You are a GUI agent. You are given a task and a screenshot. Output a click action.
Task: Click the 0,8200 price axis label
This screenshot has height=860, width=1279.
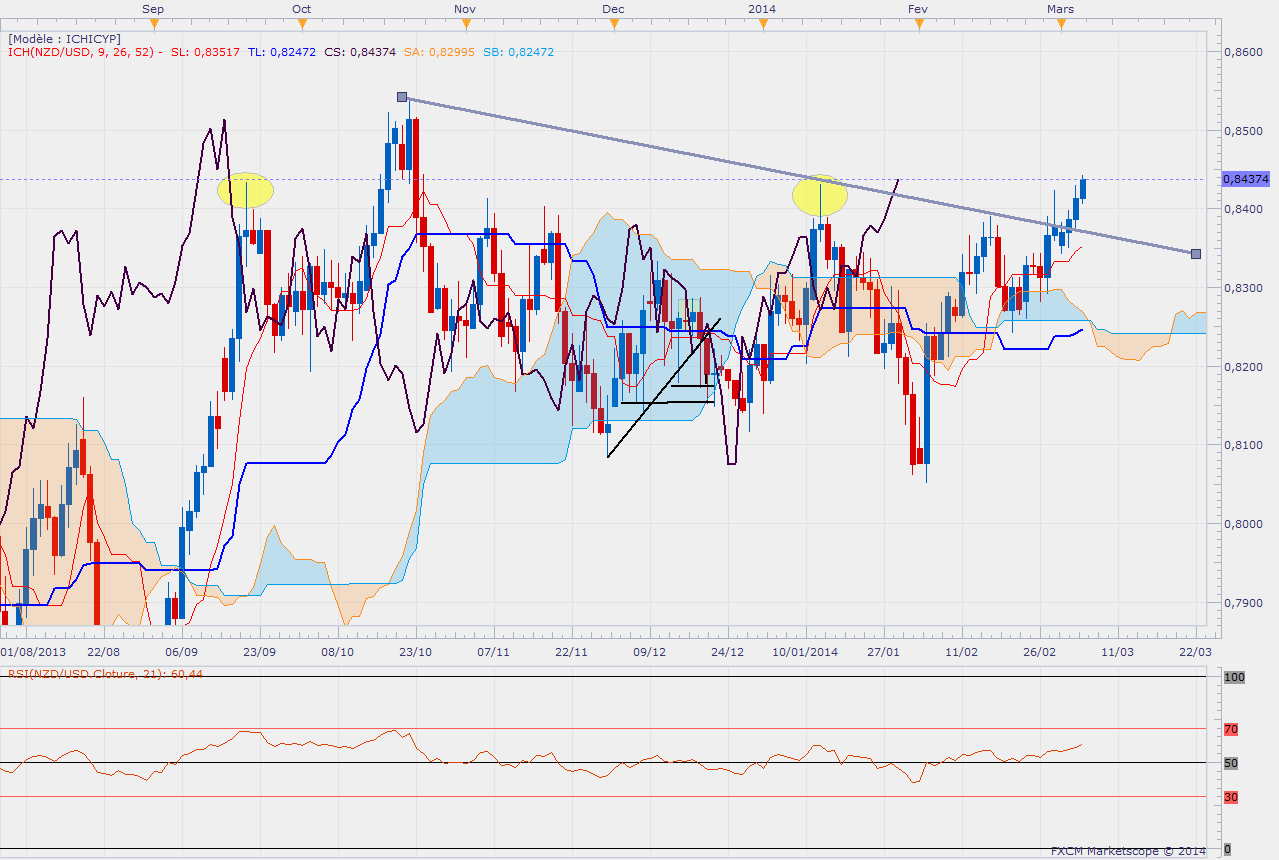[1241, 367]
